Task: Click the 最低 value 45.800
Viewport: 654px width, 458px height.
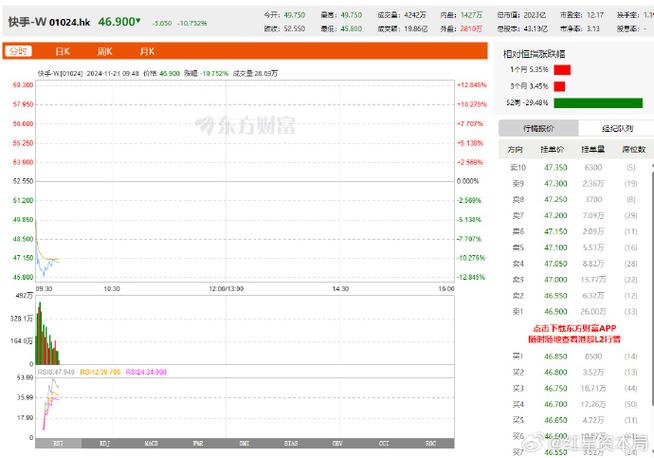Action: tap(351, 29)
